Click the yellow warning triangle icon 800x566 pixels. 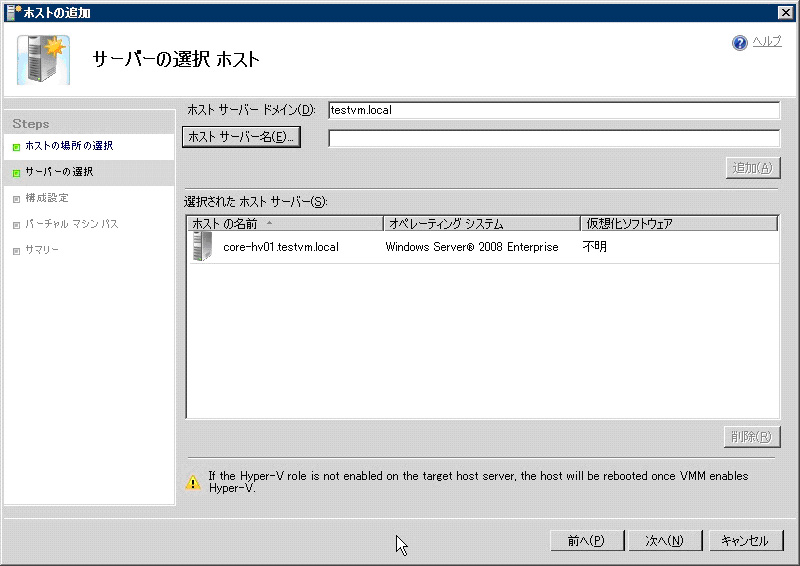pyautogui.click(x=193, y=482)
